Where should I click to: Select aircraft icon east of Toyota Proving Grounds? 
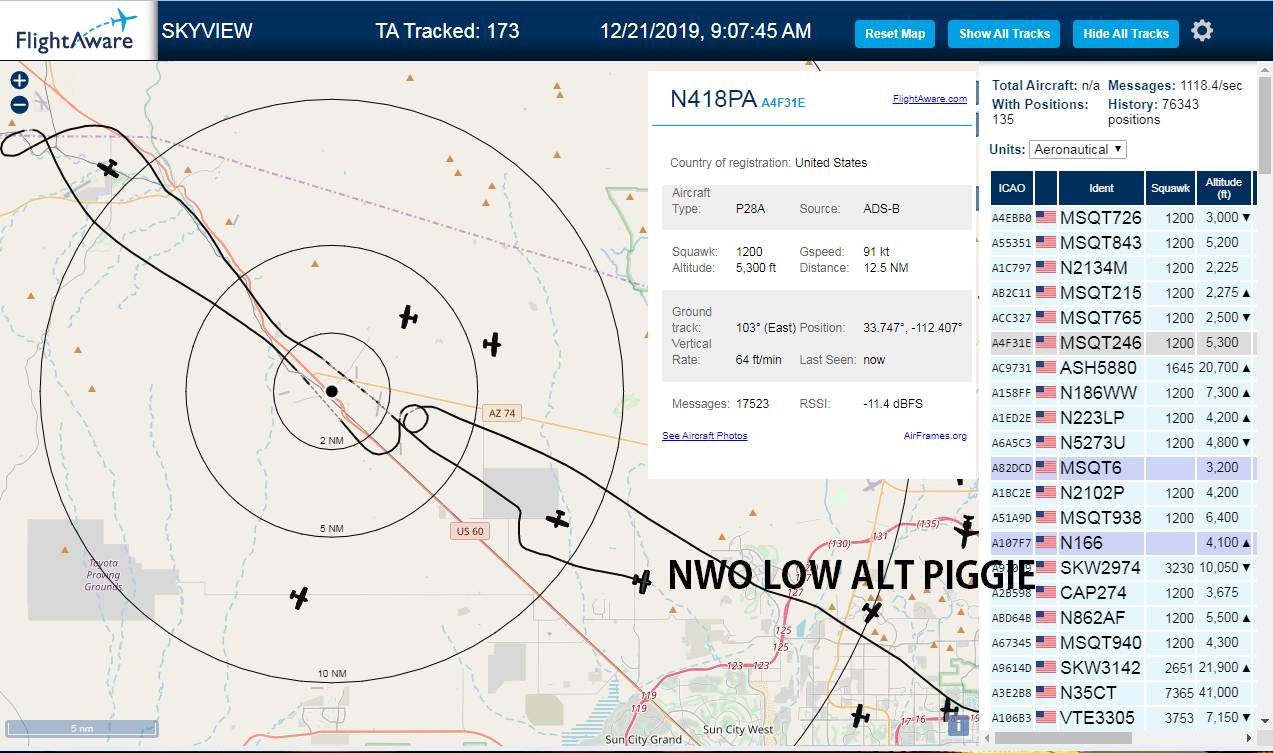click(x=298, y=598)
